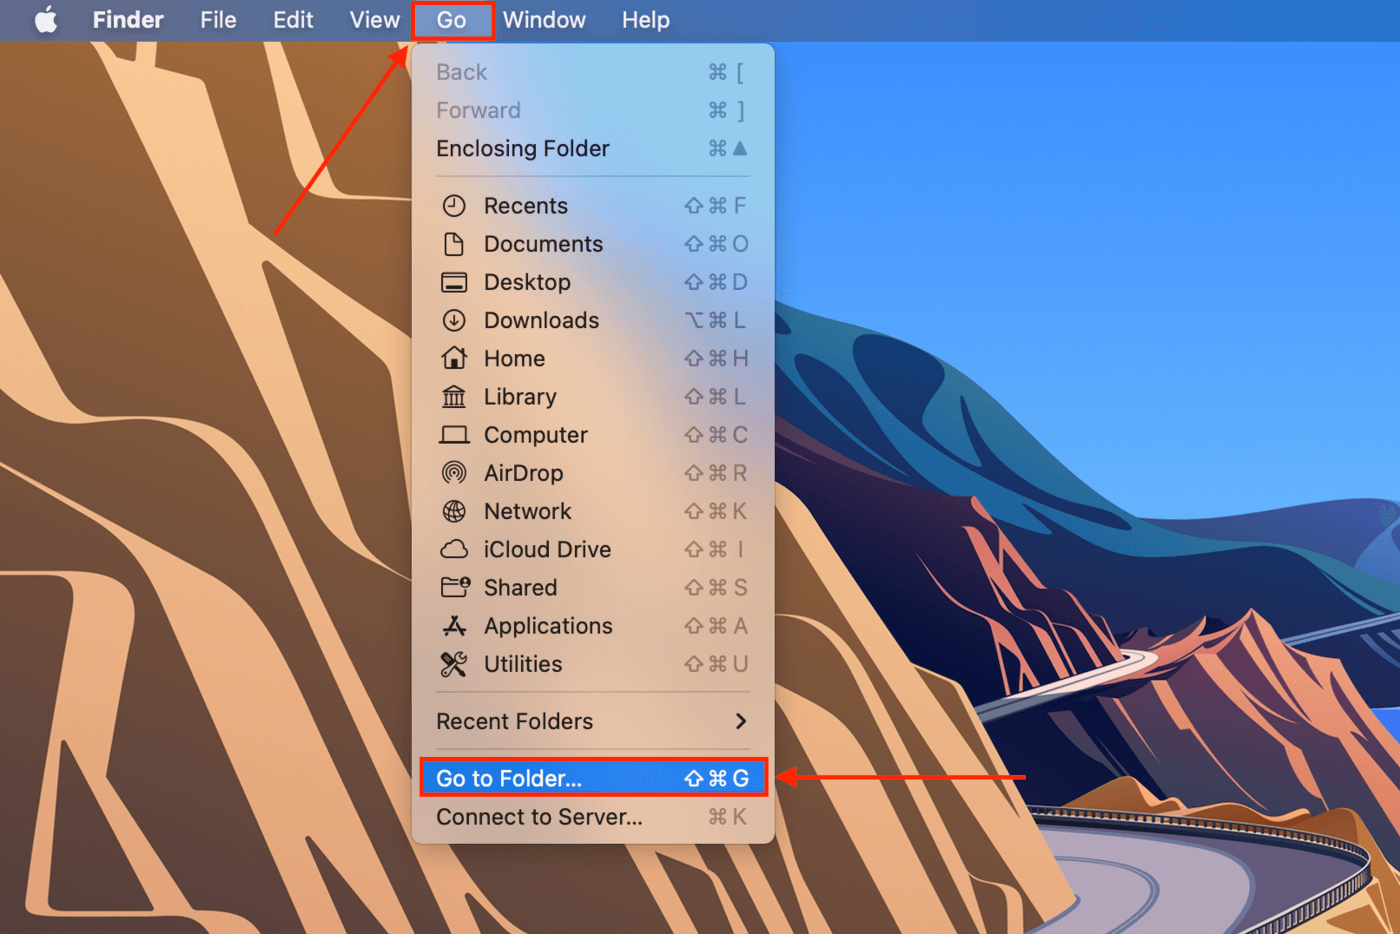Click the ⇧⌘G shortcut label
1400x934 pixels.
pos(716,778)
